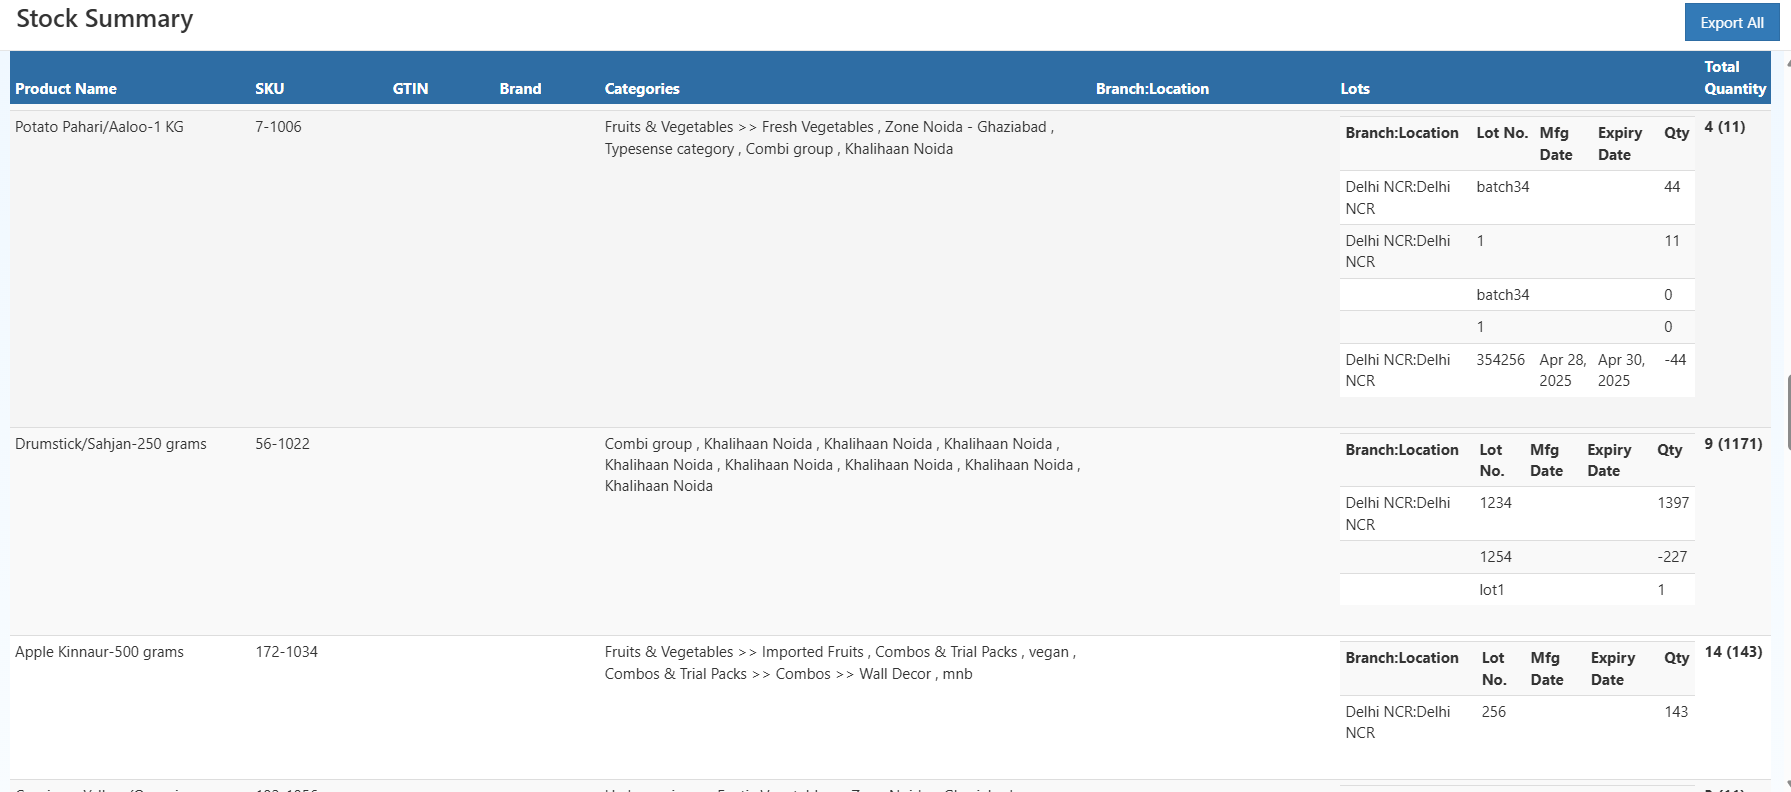Click the SKU column header
This screenshot has height=792, width=1791.
[x=269, y=89]
